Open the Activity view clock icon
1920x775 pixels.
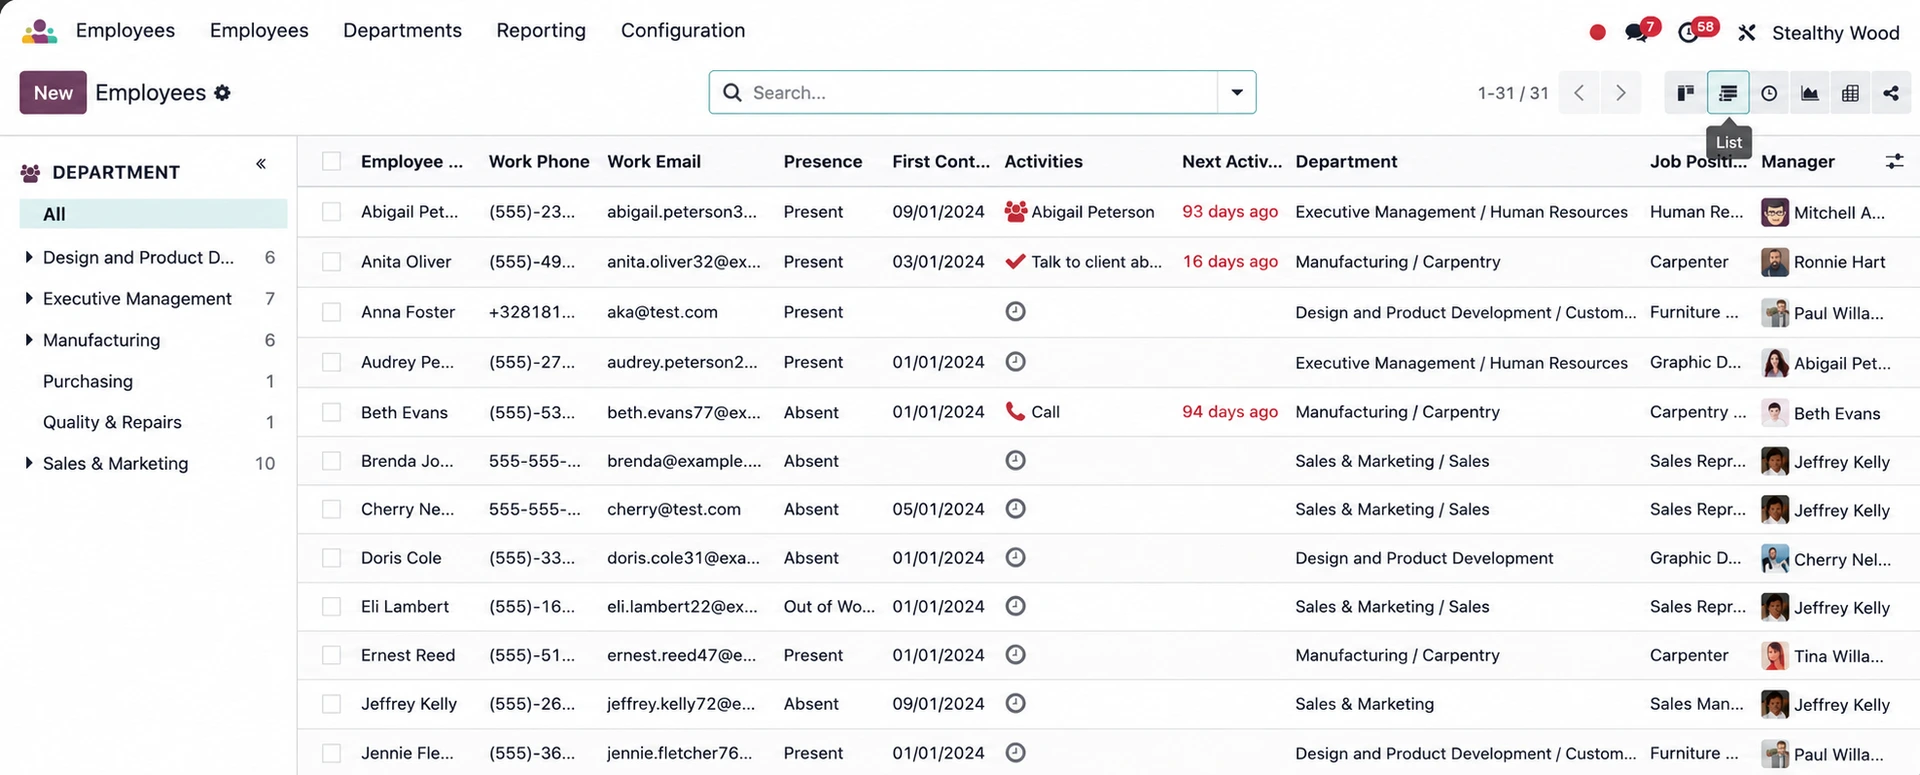pyautogui.click(x=1769, y=93)
